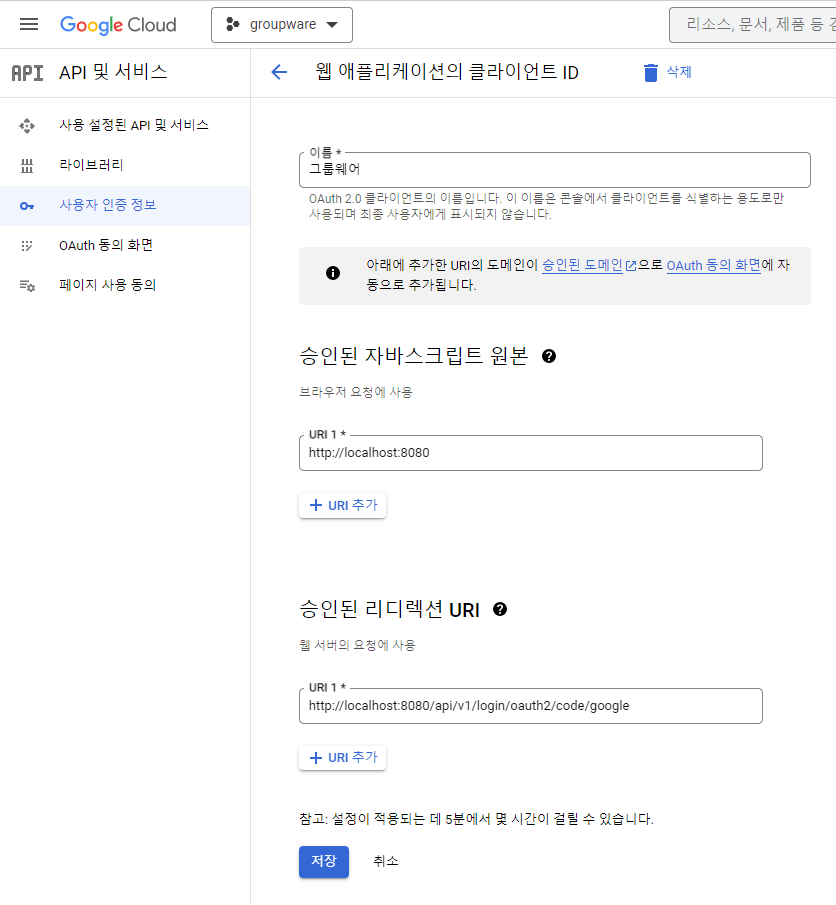Viewport: 836px width, 905px height.
Task: Expand the project dropdown arrow
Action: [330, 24]
